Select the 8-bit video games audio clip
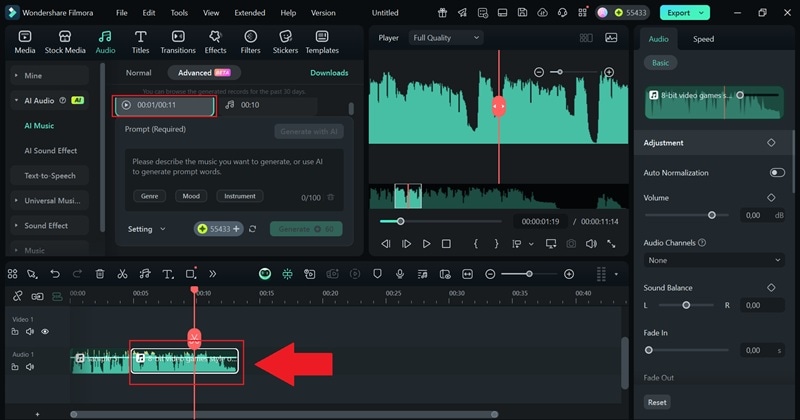 pos(185,361)
